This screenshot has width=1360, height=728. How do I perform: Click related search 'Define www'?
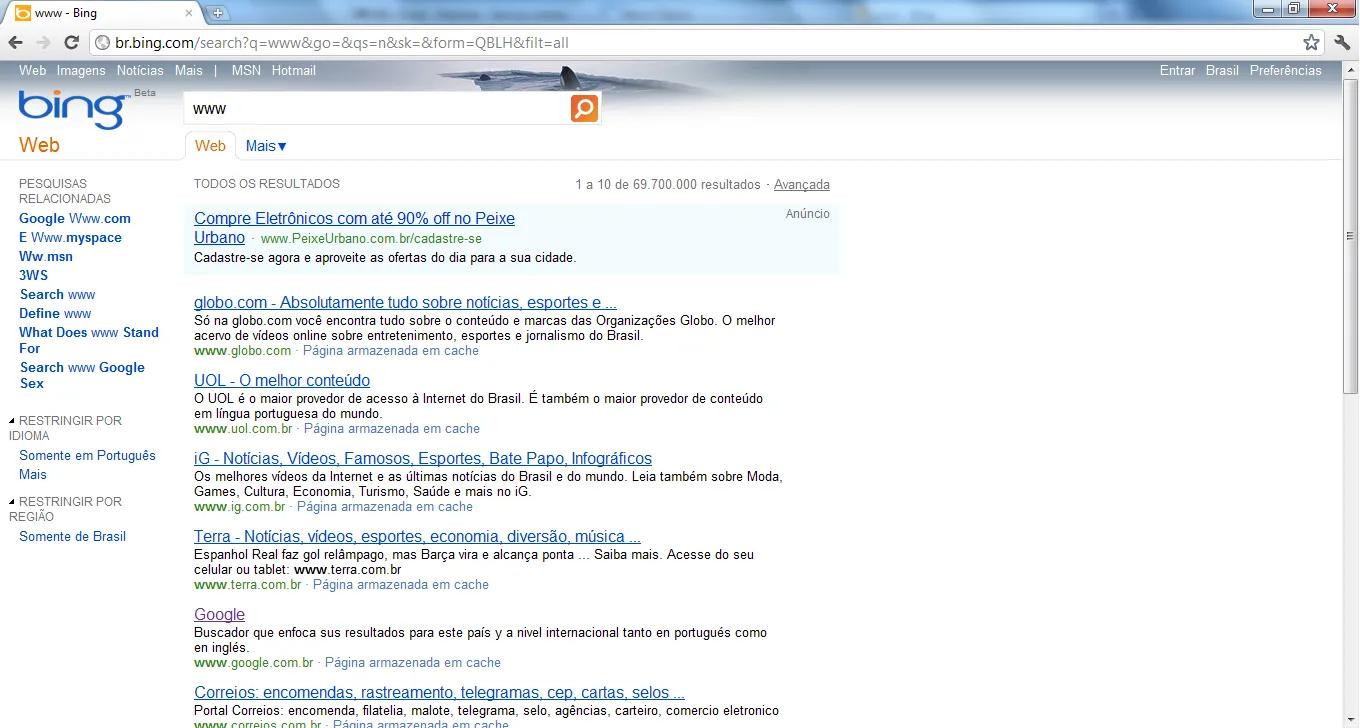[x=55, y=314]
